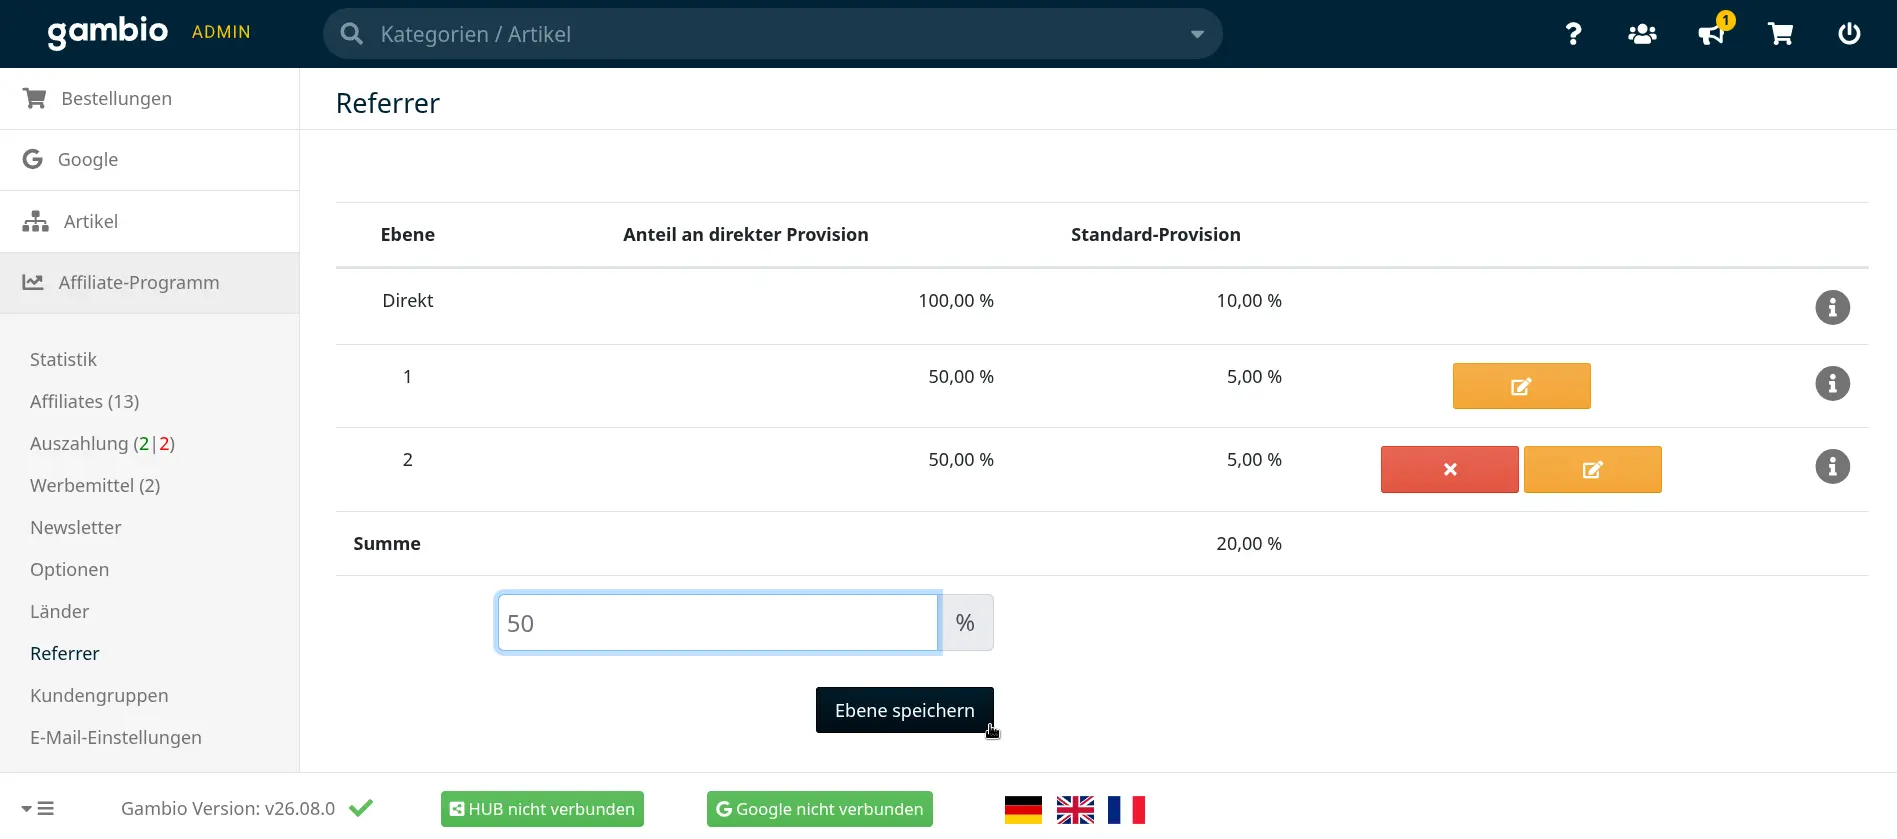Image resolution: width=1897 pixels, height=839 pixels.
Task: Switch language to English flag
Action: pyautogui.click(x=1075, y=809)
